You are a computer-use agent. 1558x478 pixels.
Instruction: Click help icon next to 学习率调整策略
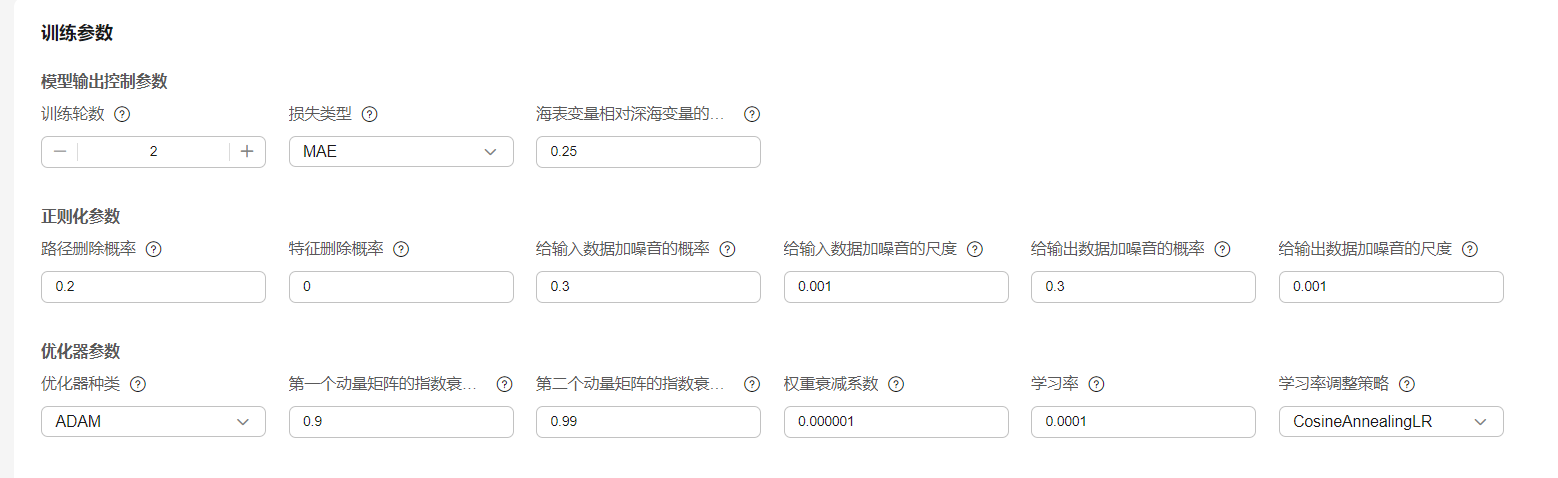1407,384
